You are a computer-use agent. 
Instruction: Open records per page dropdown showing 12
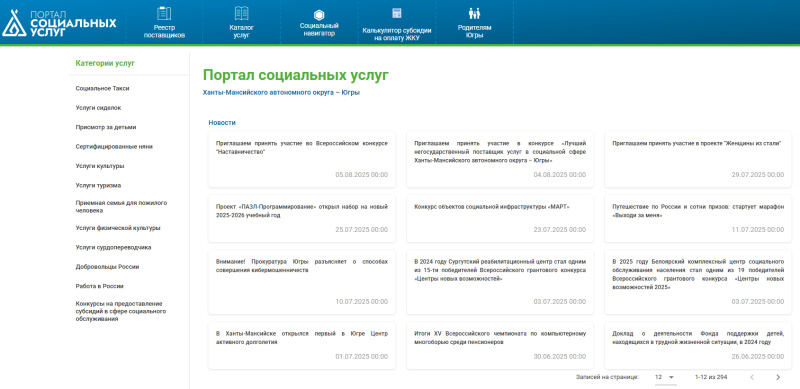tap(665, 377)
